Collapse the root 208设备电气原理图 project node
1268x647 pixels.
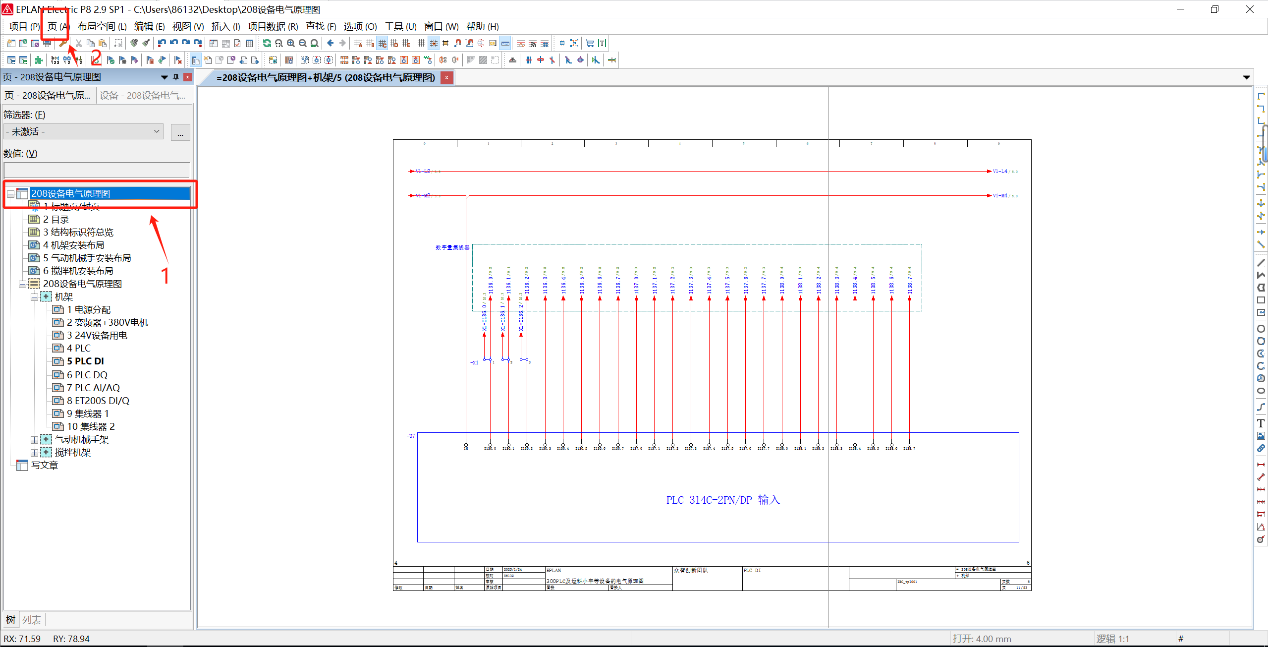click(x=9, y=193)
